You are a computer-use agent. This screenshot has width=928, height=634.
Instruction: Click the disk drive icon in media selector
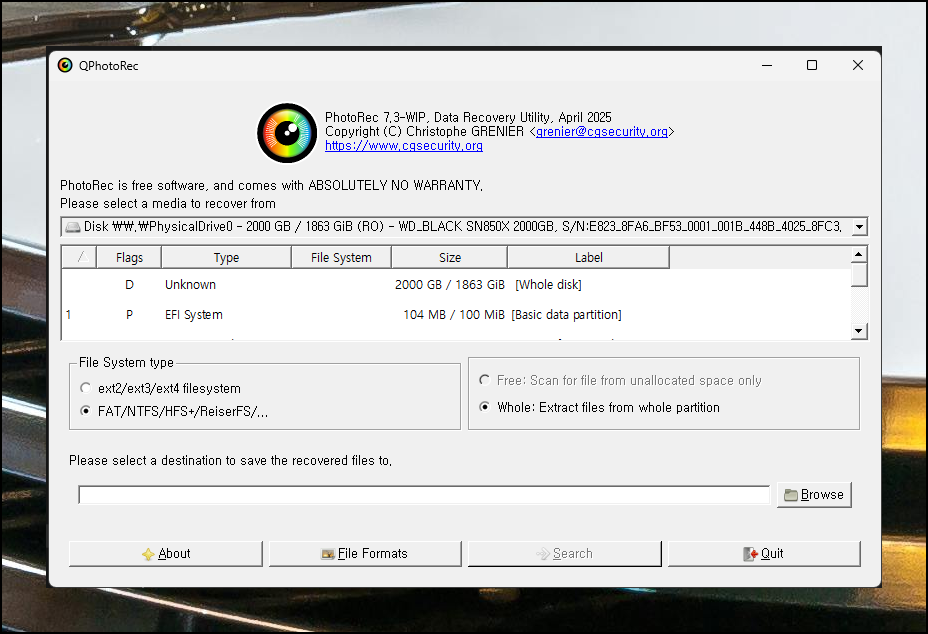[x=73, y=227]
